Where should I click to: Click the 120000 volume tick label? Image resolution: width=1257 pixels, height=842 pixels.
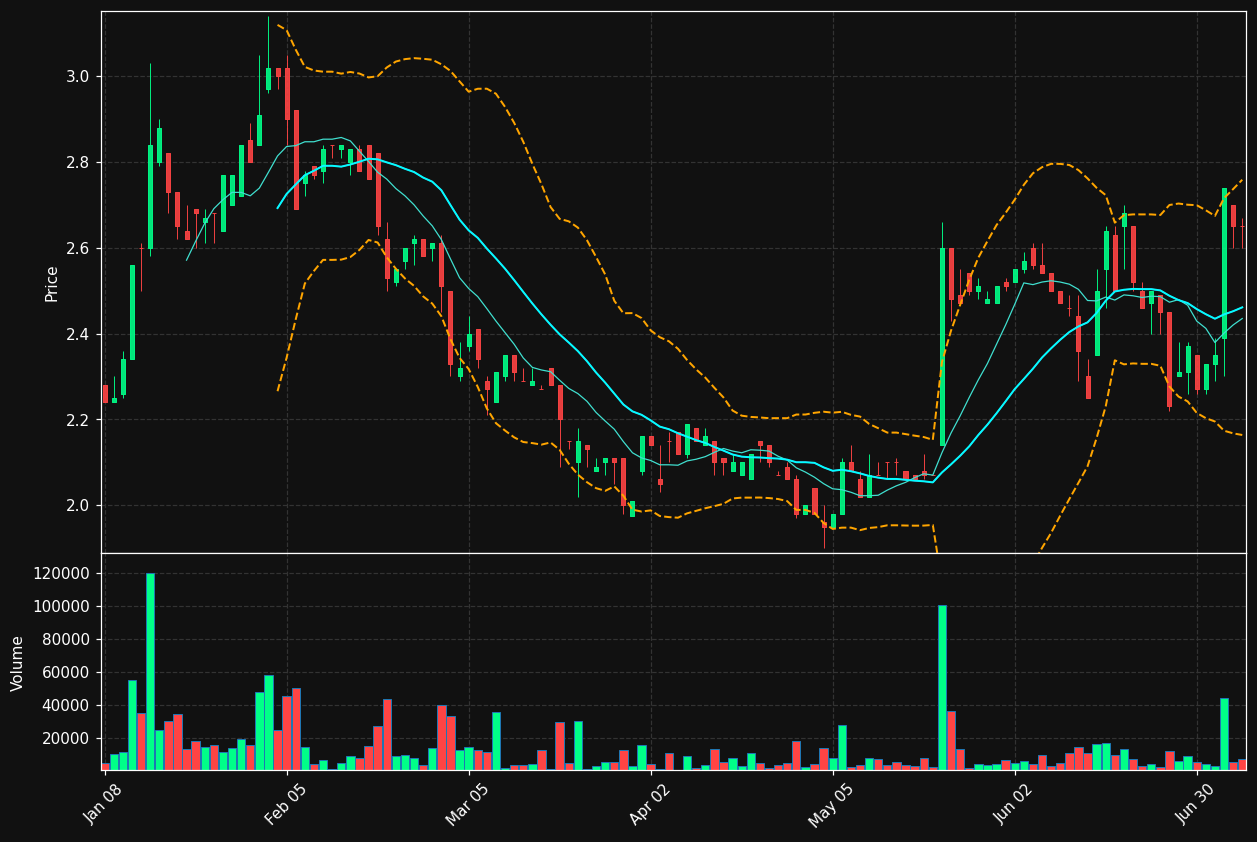coord(62,574)
